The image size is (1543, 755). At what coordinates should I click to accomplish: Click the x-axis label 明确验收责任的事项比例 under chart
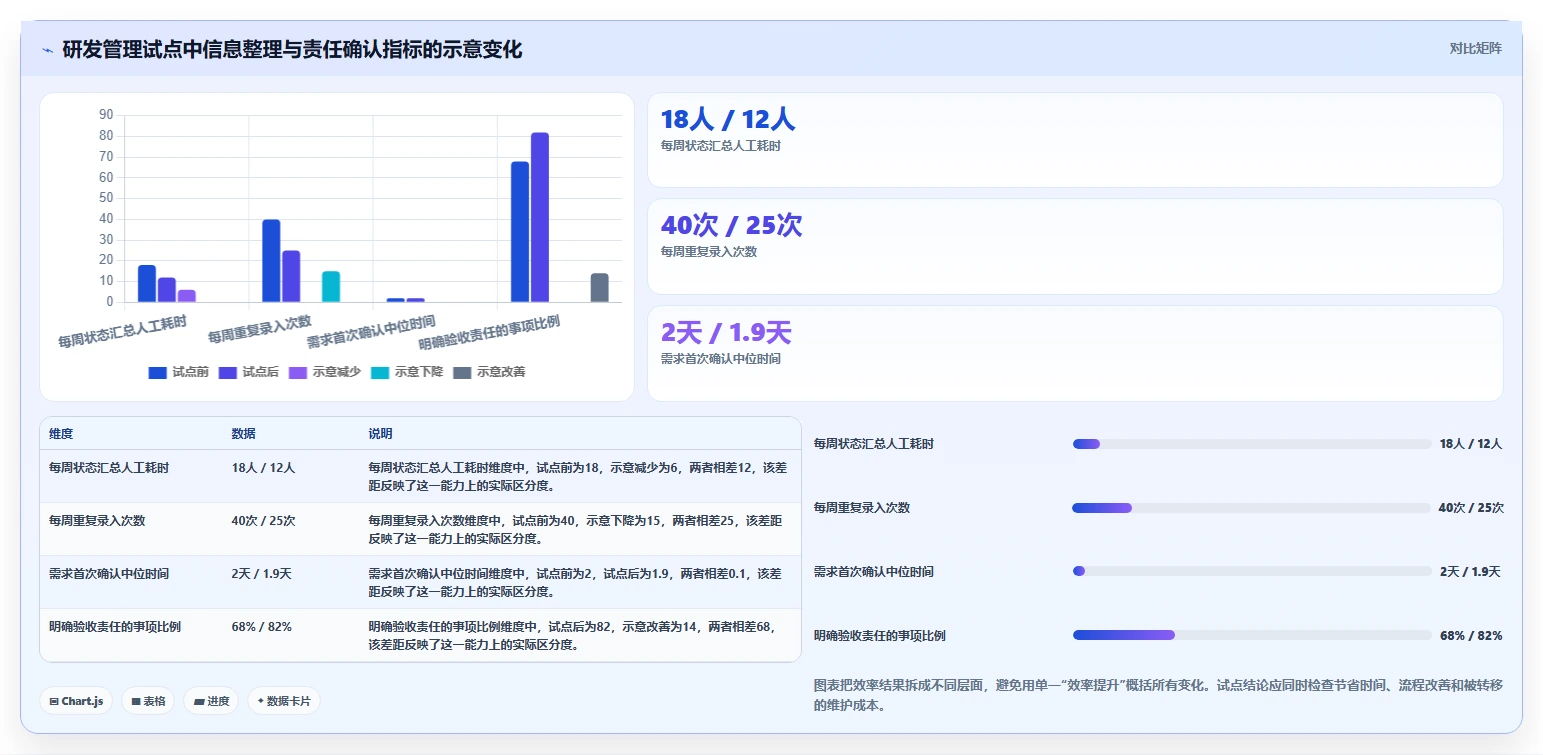click(x=488, y=333)
